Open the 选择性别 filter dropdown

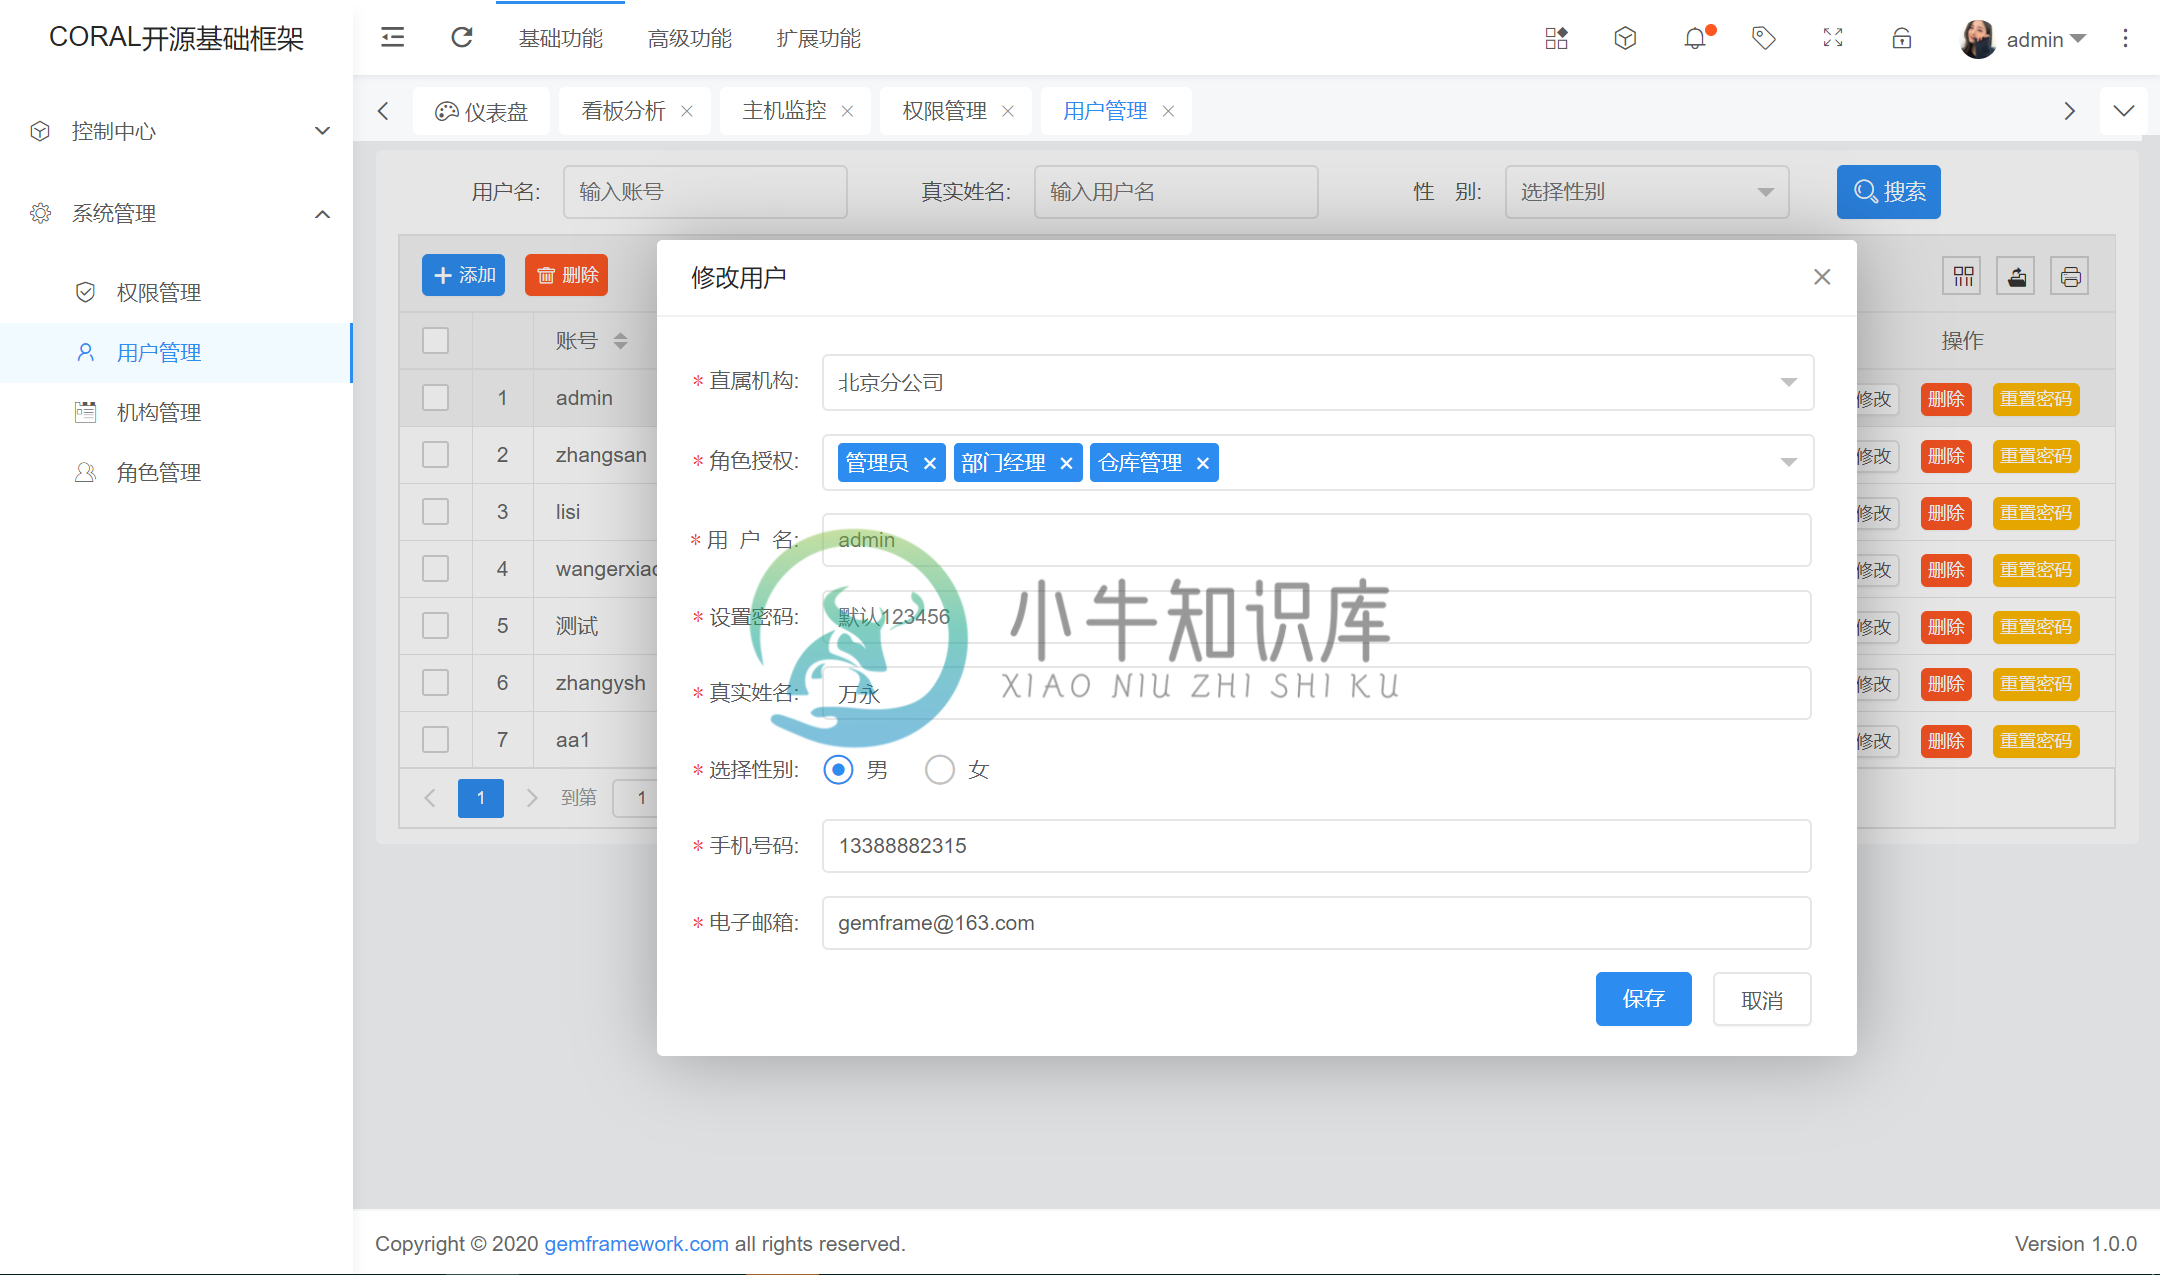pyautogui.click(x=1647, y=192)
